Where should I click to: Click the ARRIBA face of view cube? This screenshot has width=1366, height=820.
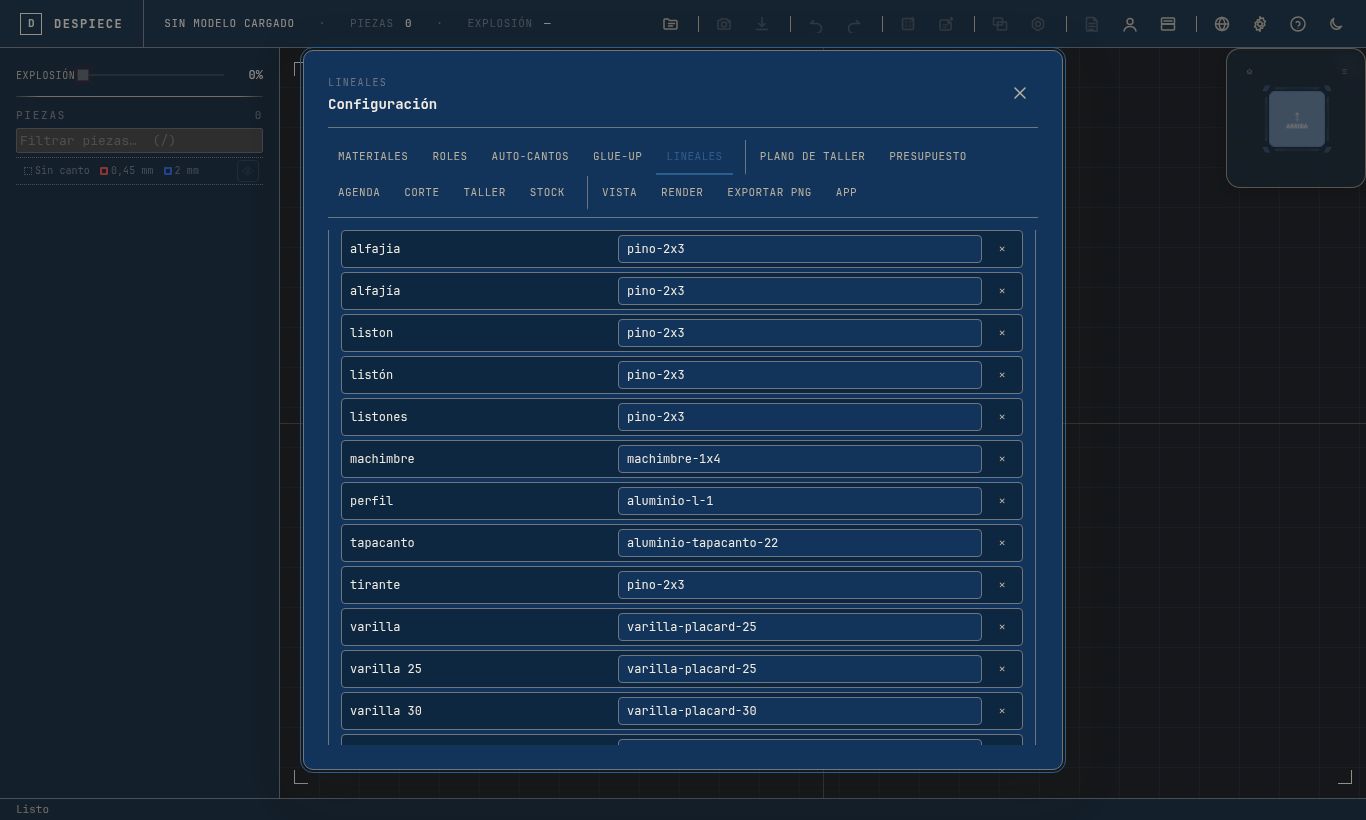(x=1297, y=119)
